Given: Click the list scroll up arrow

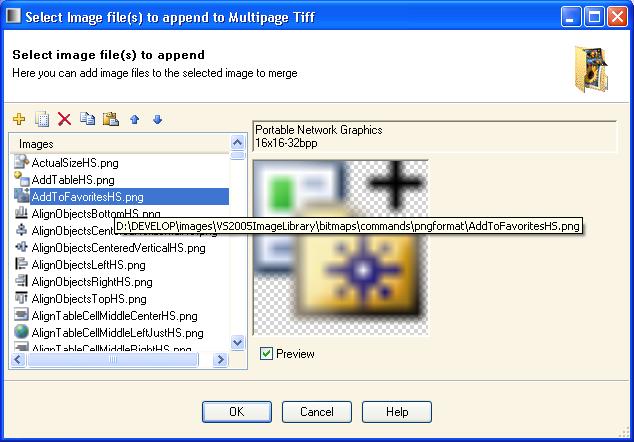Looking at the screenshot, I should [237, 142].
